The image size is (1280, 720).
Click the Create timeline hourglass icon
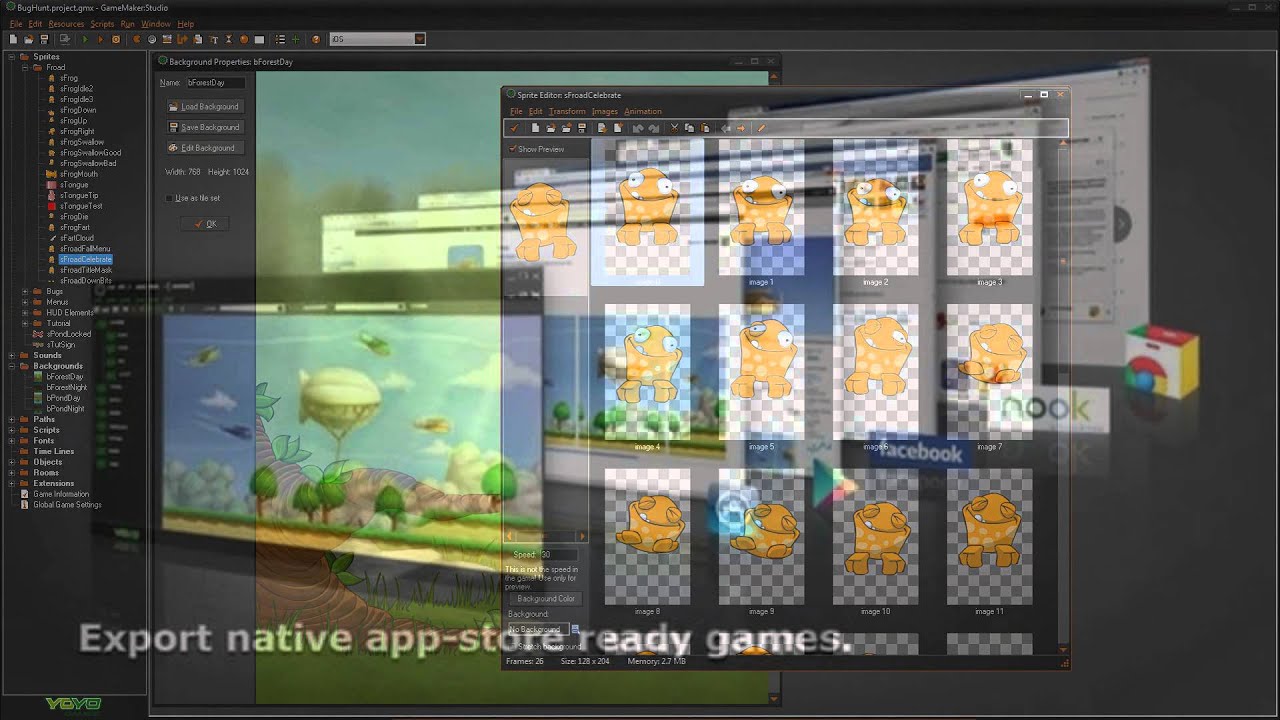229,39
